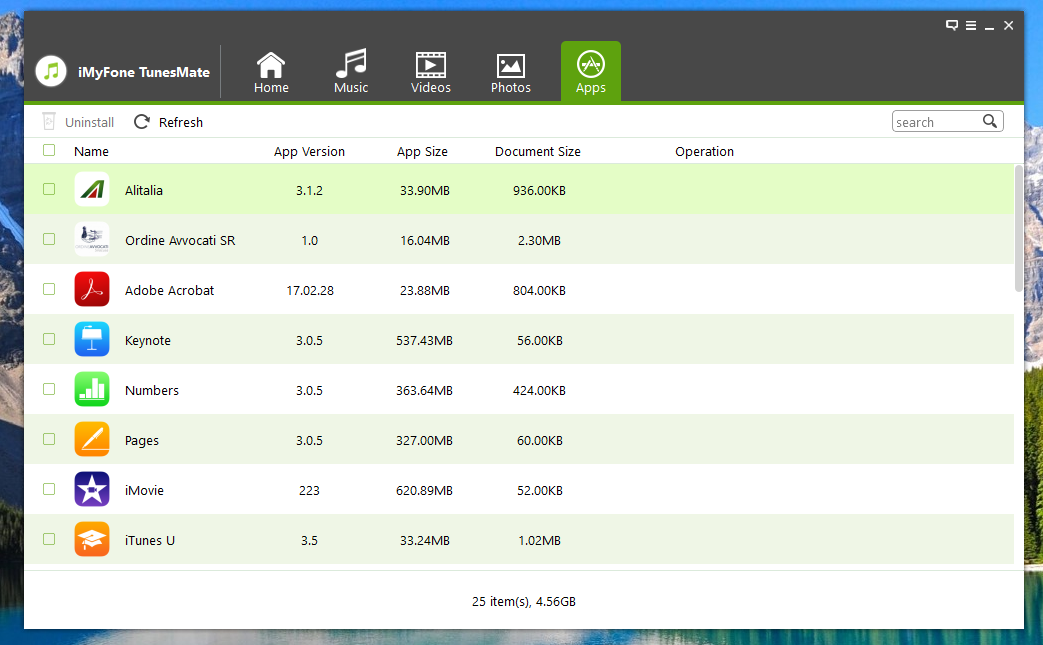Click the Numbers app icon
The height and width of the screenshot is (645, 1043).
(x=92, y=389)
